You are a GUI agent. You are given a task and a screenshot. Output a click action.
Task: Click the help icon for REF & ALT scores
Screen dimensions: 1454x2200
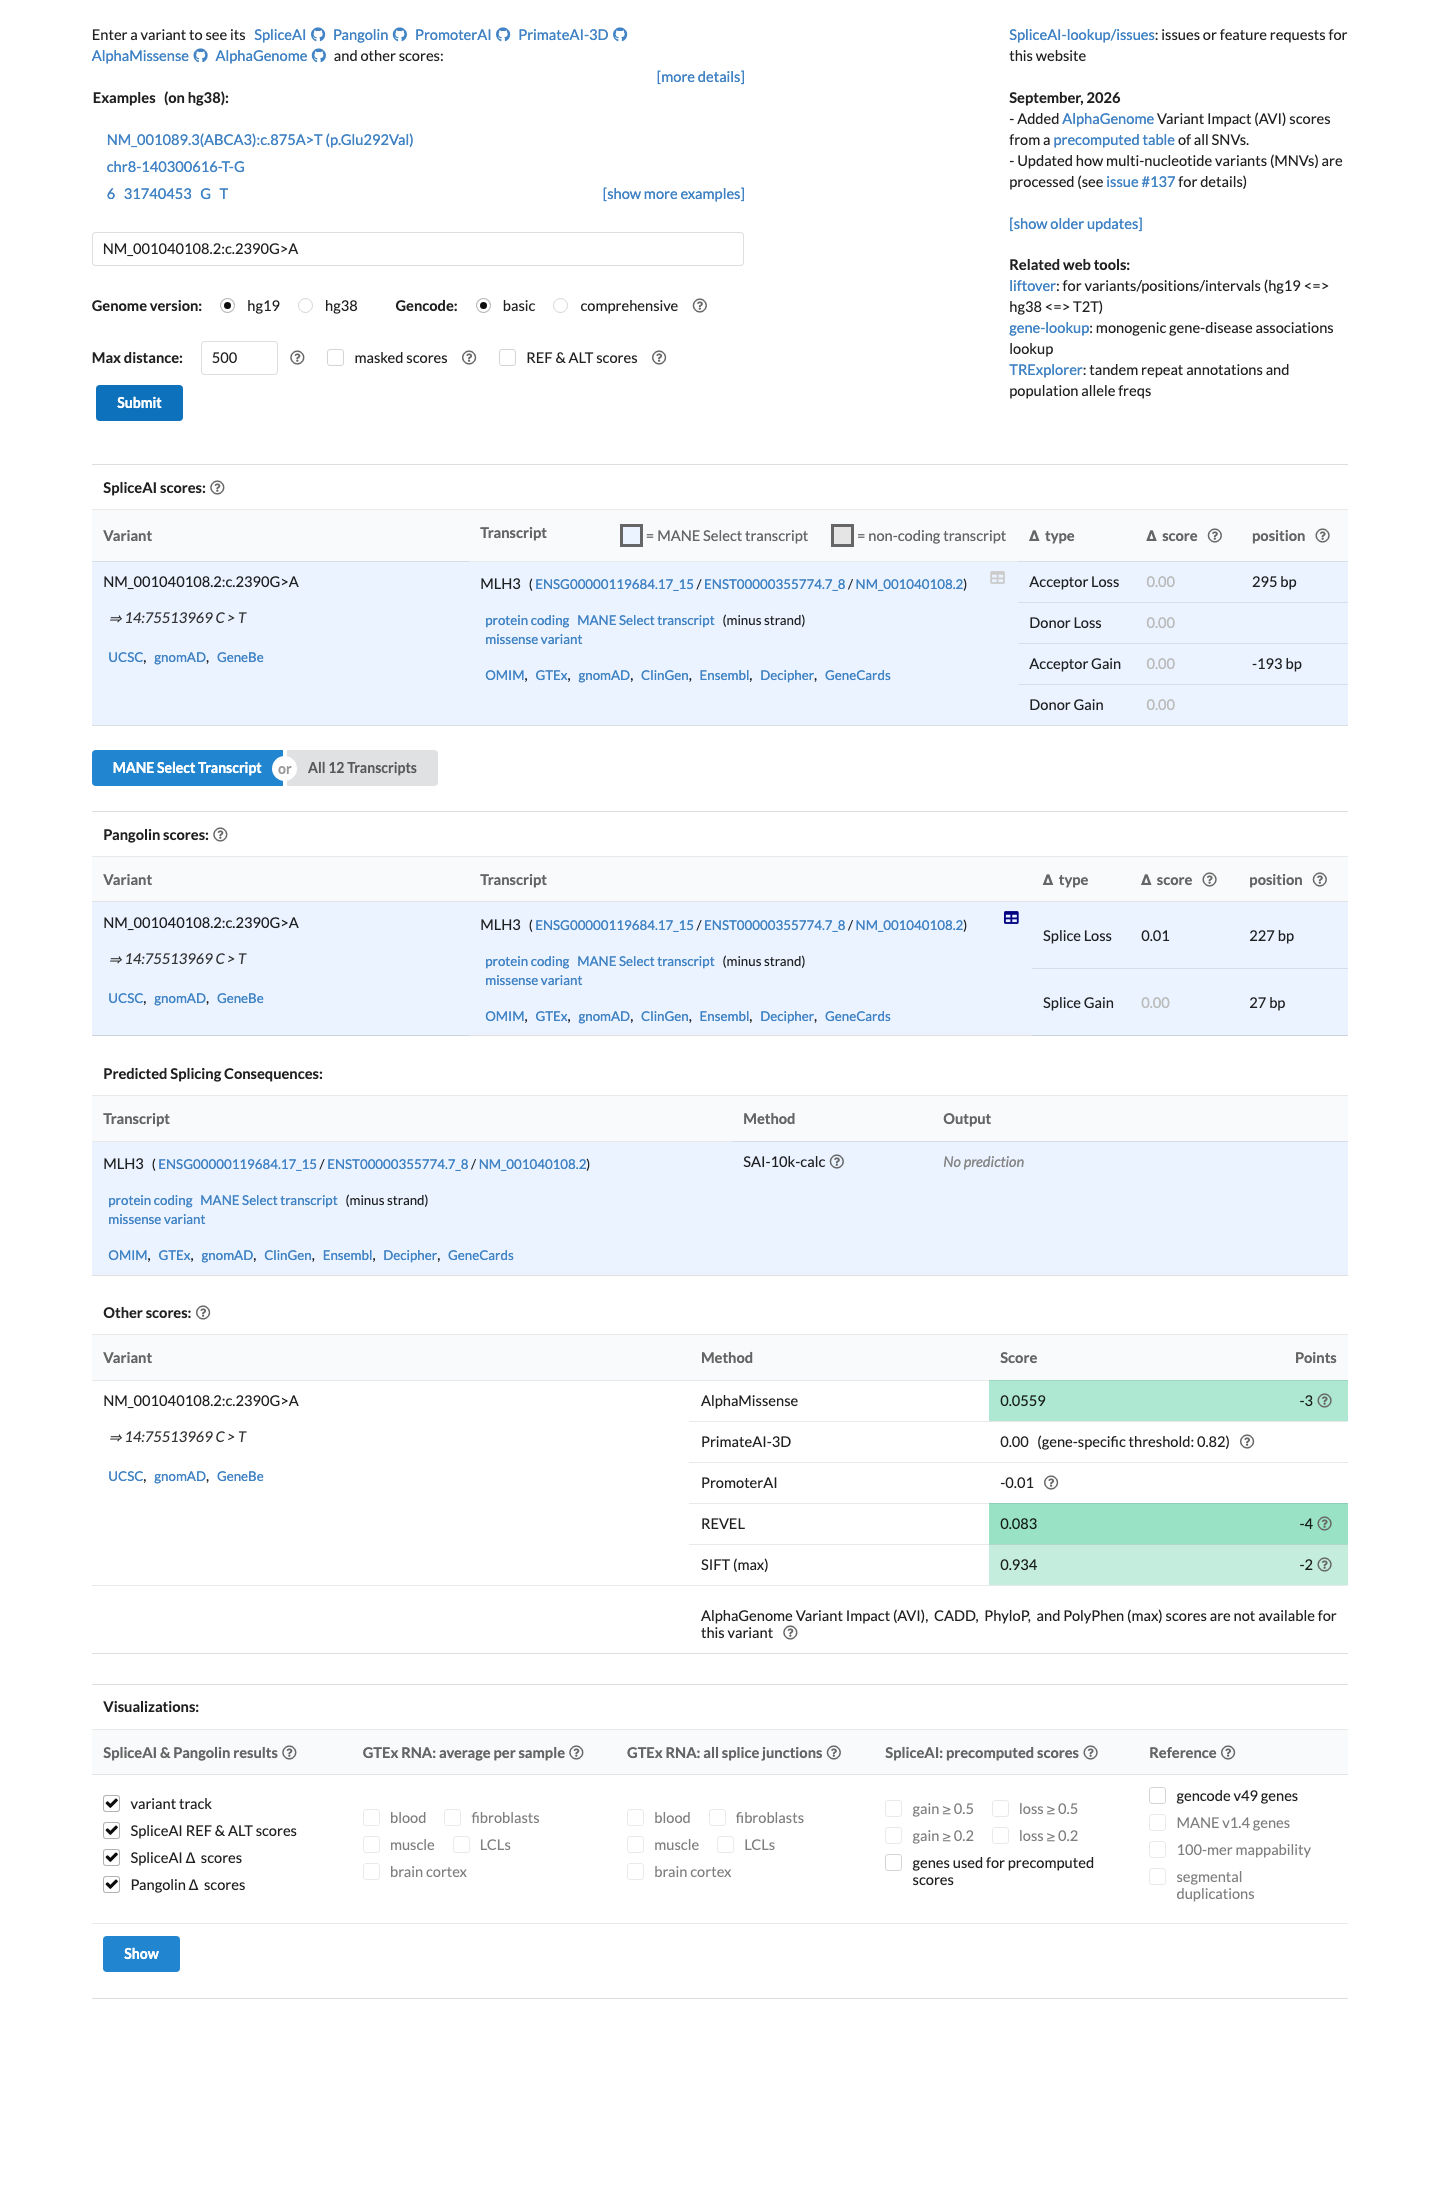[659, 358]
